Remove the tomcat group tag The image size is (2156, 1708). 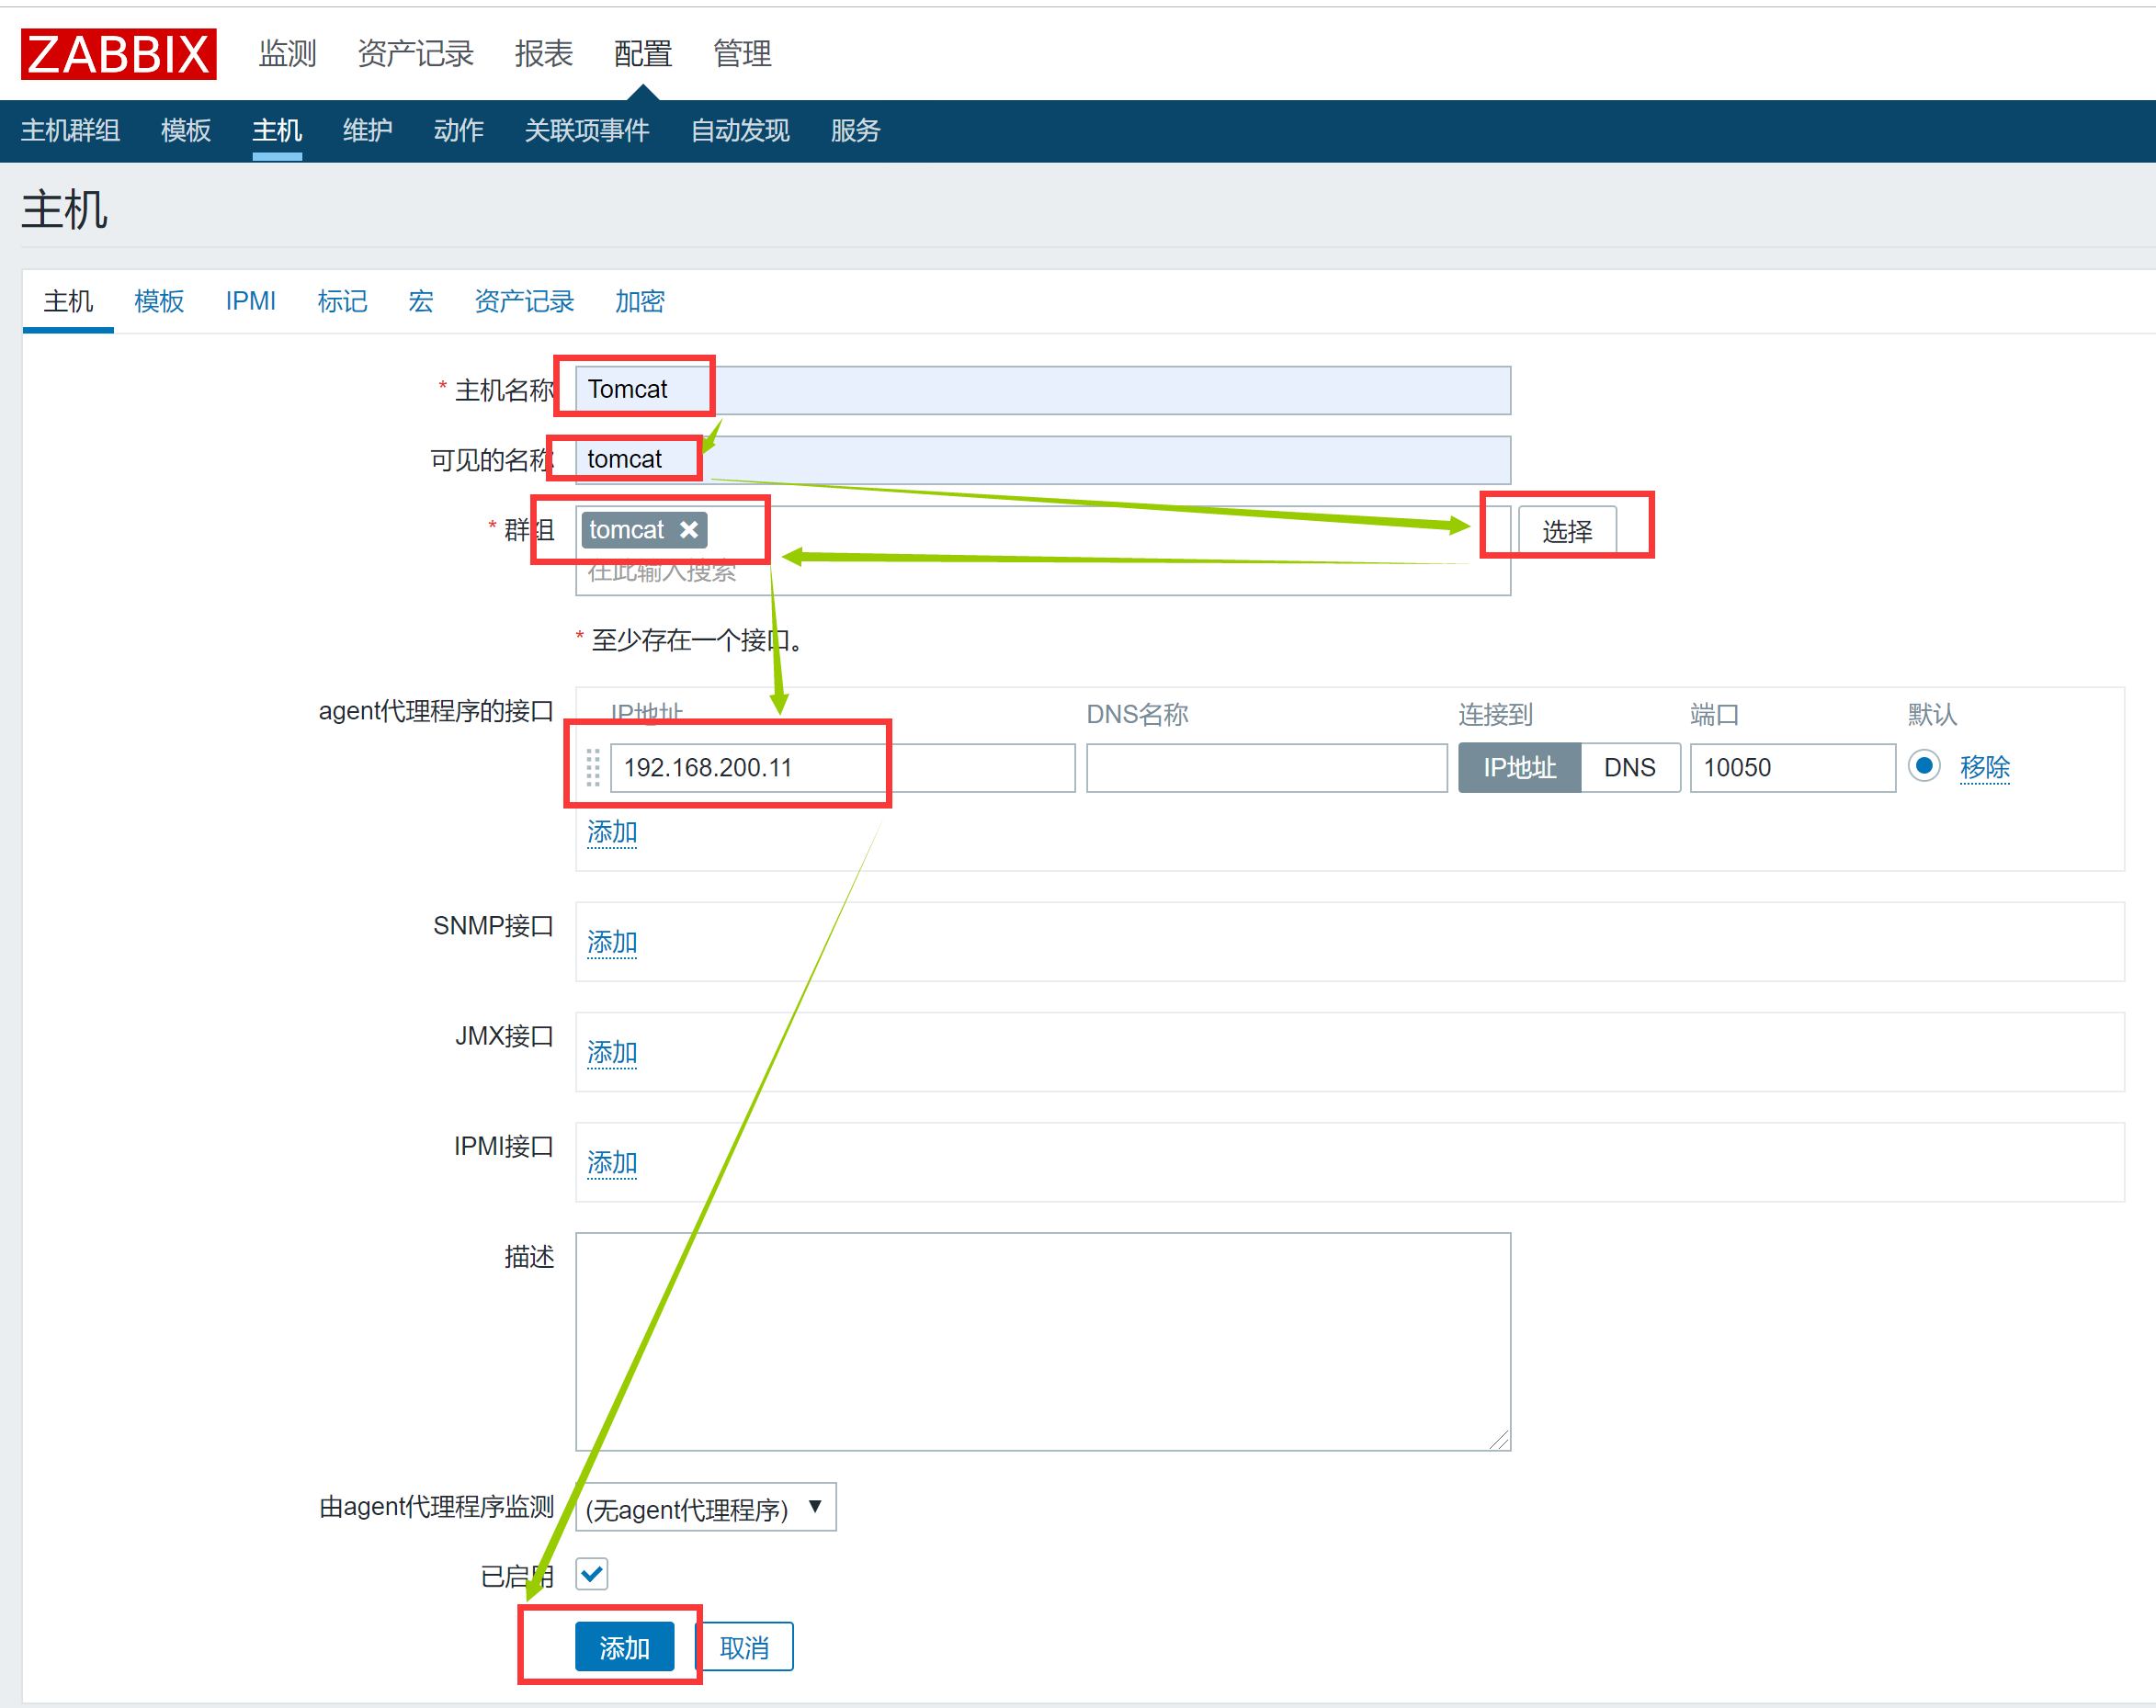689,530
